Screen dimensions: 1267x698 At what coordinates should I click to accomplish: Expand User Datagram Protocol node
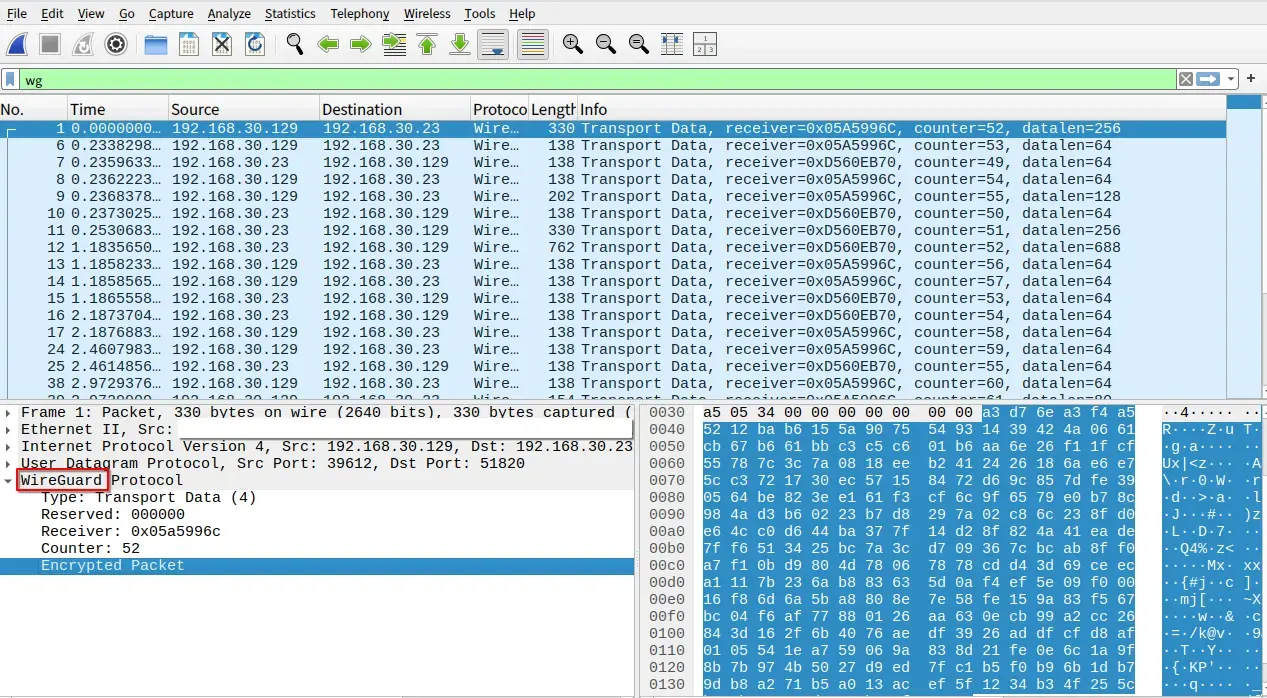pyautogui.click(x=9, y=463)
